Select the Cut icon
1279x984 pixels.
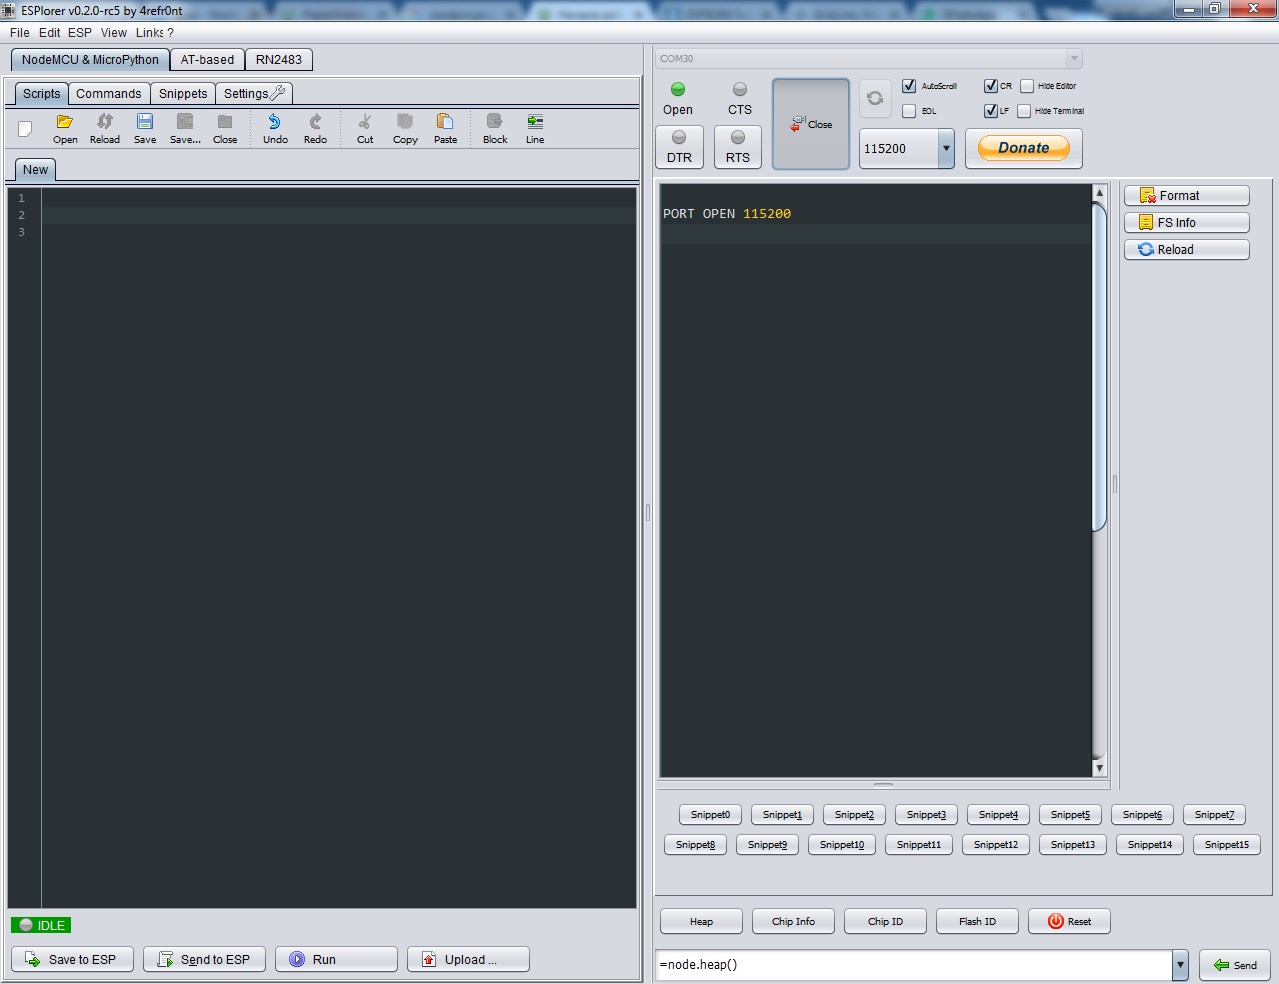364,128
